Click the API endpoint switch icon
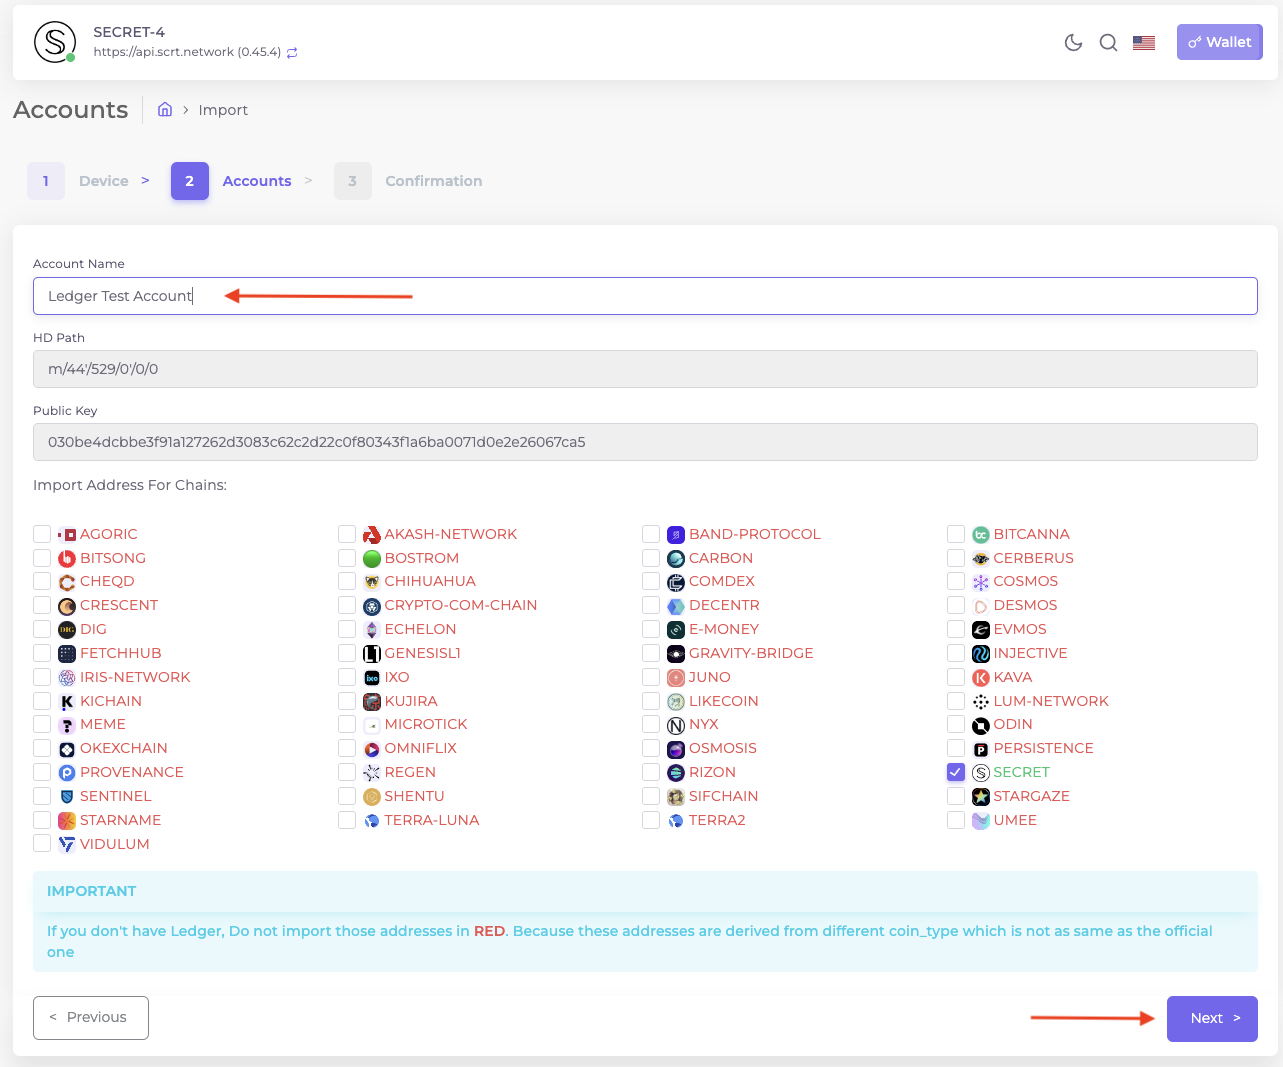1283x1067 pixels. tap(292, 53)
